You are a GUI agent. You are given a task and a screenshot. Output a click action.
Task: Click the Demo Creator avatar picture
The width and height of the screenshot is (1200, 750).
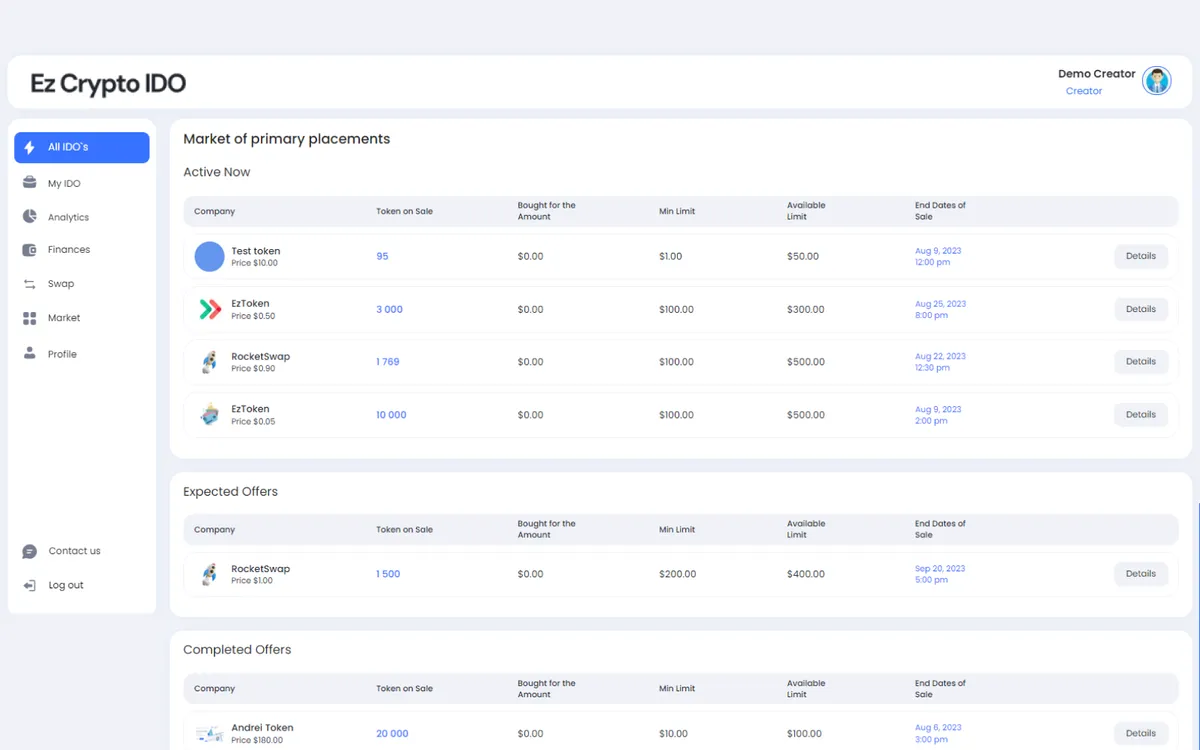click(x=1157, y=81)
